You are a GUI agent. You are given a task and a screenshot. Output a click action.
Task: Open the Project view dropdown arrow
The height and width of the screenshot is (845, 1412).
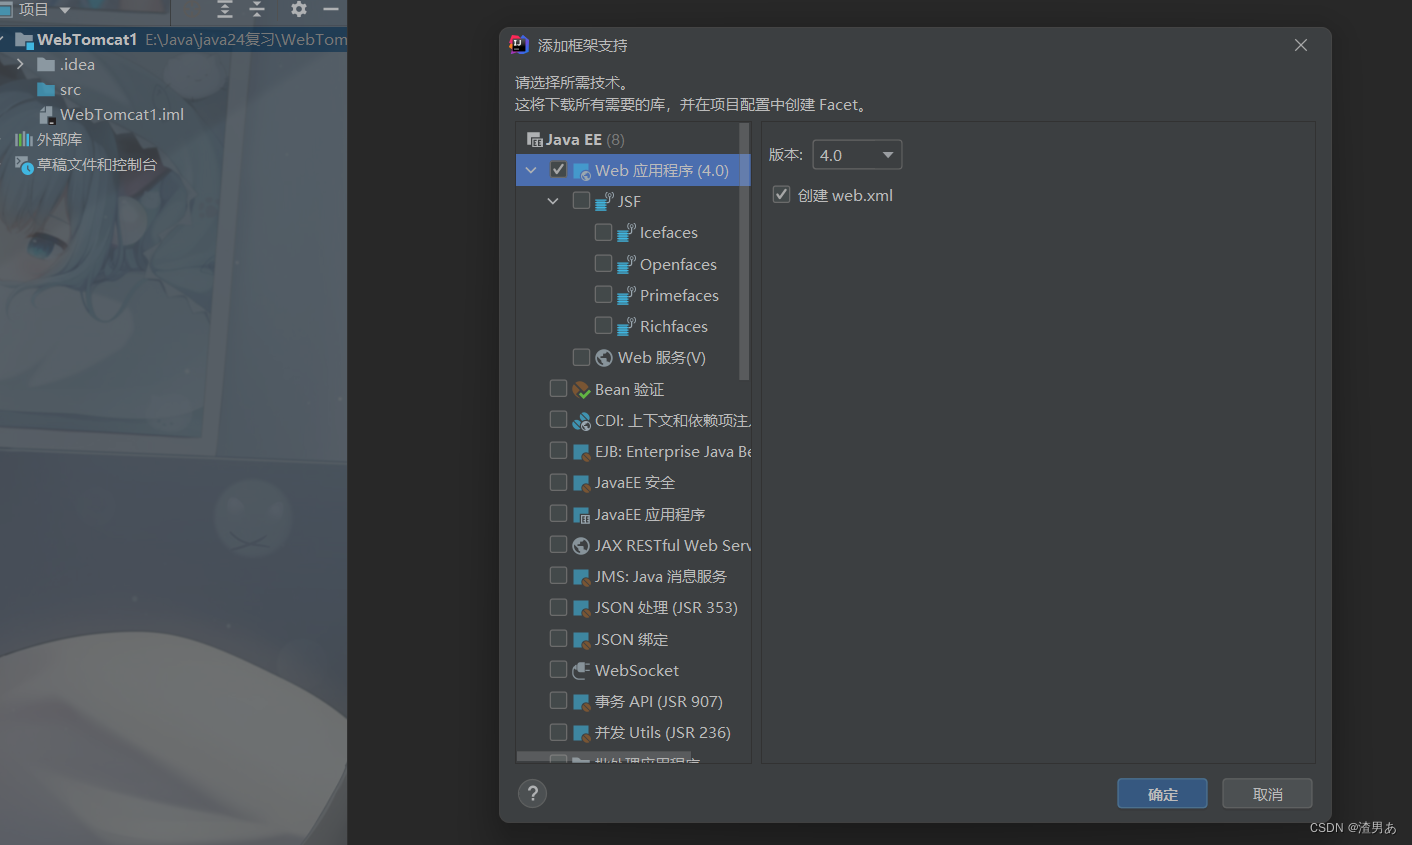tap(65, 10)
